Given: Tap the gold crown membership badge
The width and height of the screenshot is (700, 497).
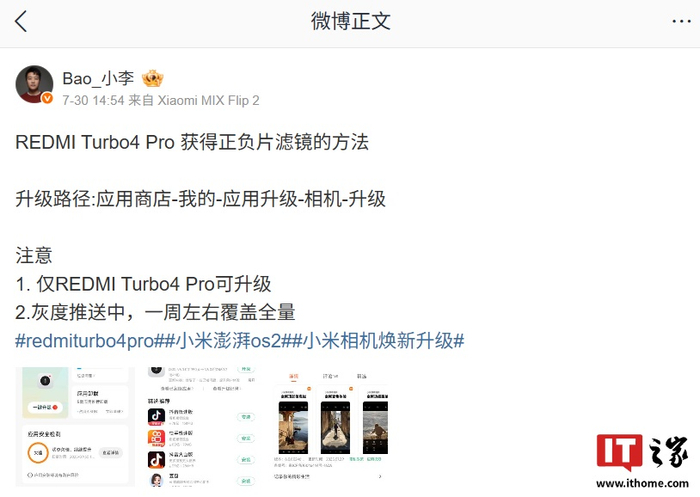Looking at the screenshot, I should tap(153, 79).
